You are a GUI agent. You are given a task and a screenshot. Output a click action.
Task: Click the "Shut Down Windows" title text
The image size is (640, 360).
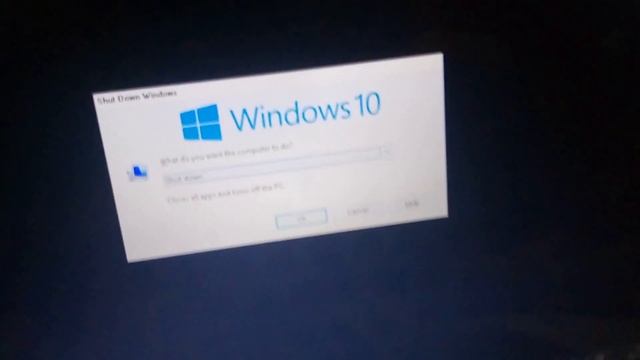[137, 96]
